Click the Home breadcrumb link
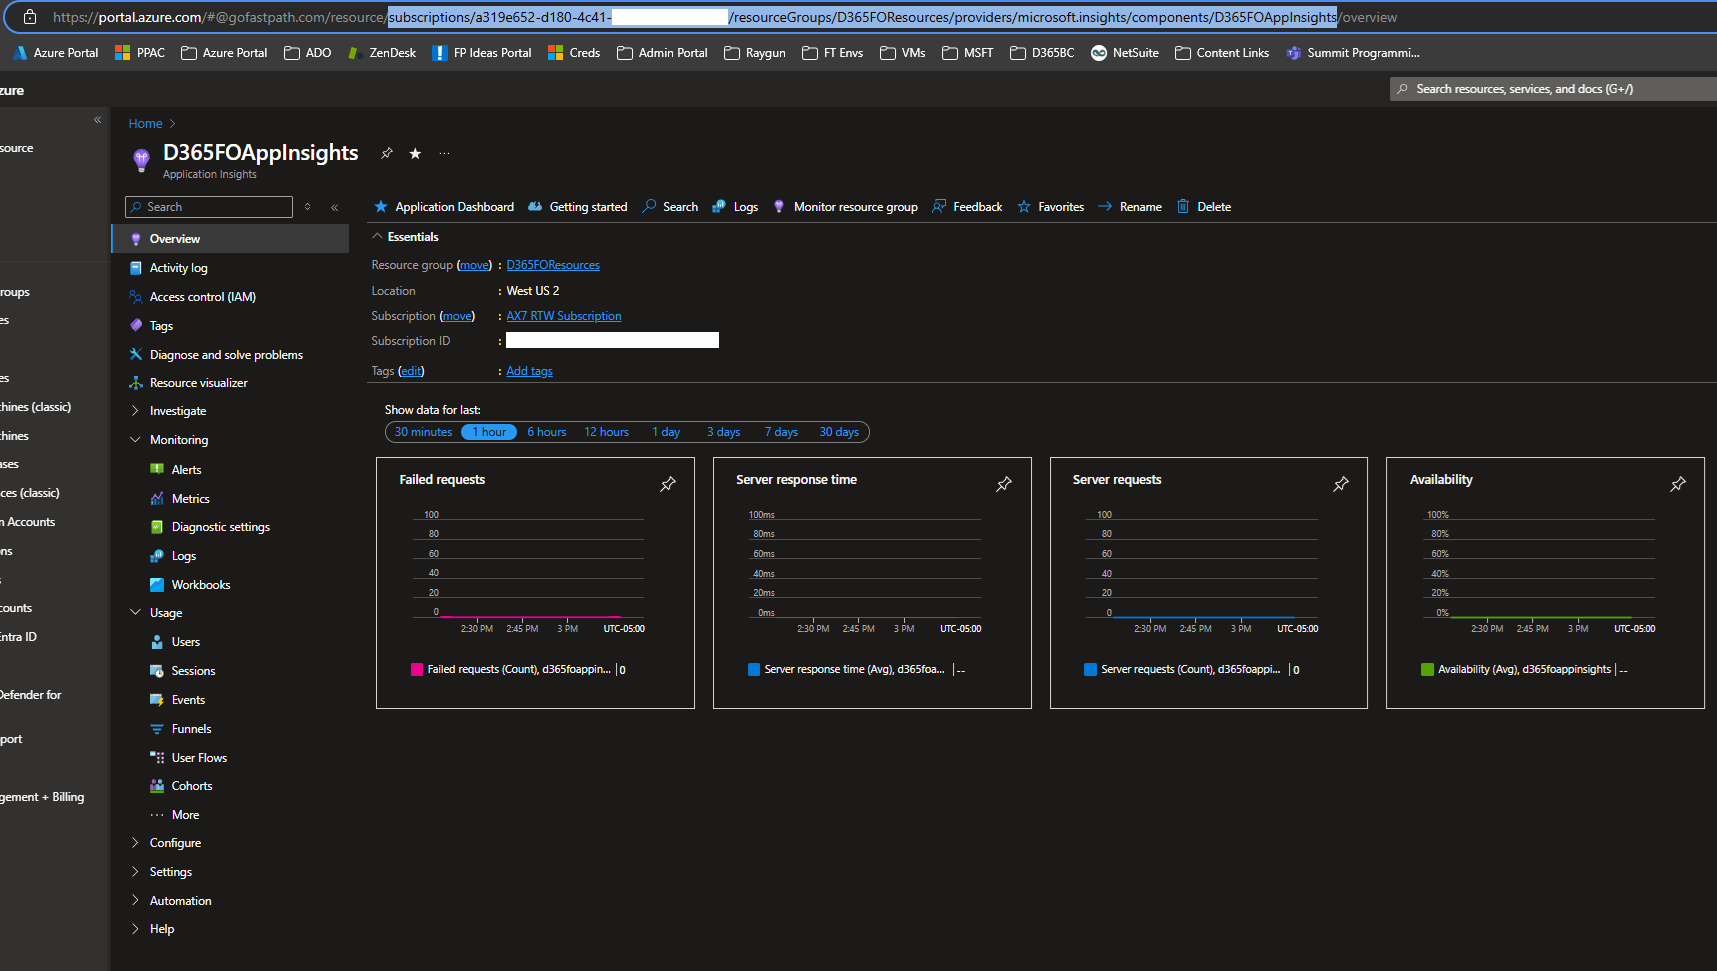Image resolution: width=1717 pixels, height=971 pixels. point(145,124)
